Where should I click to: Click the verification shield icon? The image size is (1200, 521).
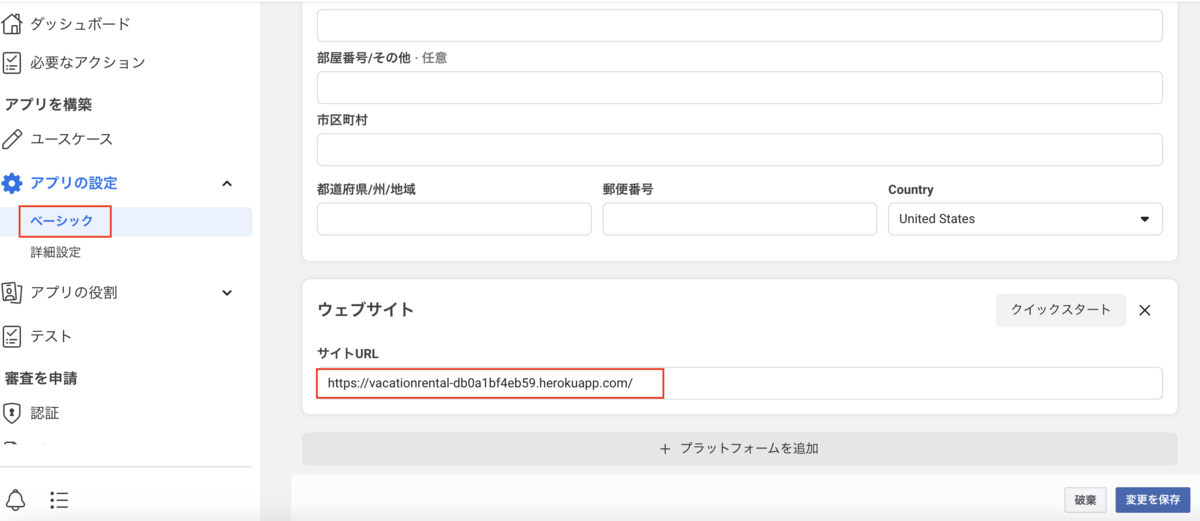(12, 412)
